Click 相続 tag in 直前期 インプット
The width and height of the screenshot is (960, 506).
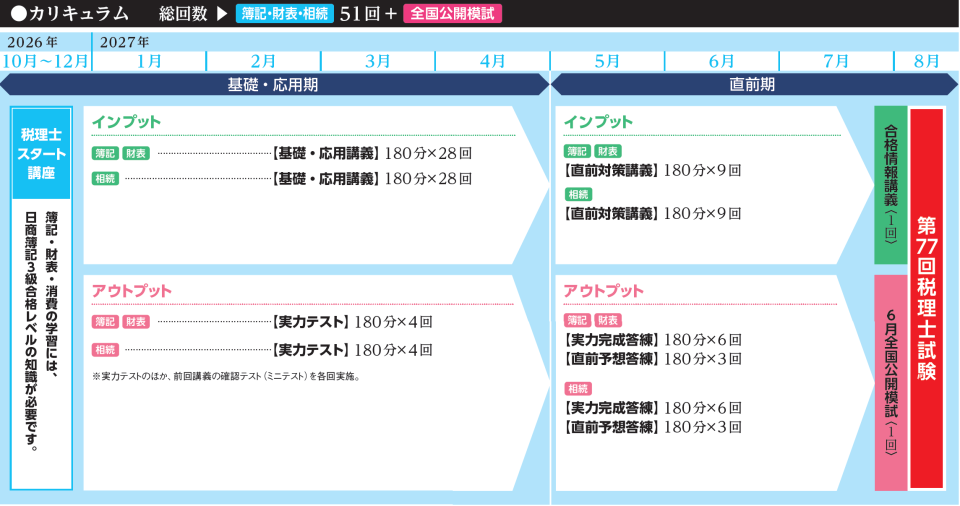tap(578, 194)
